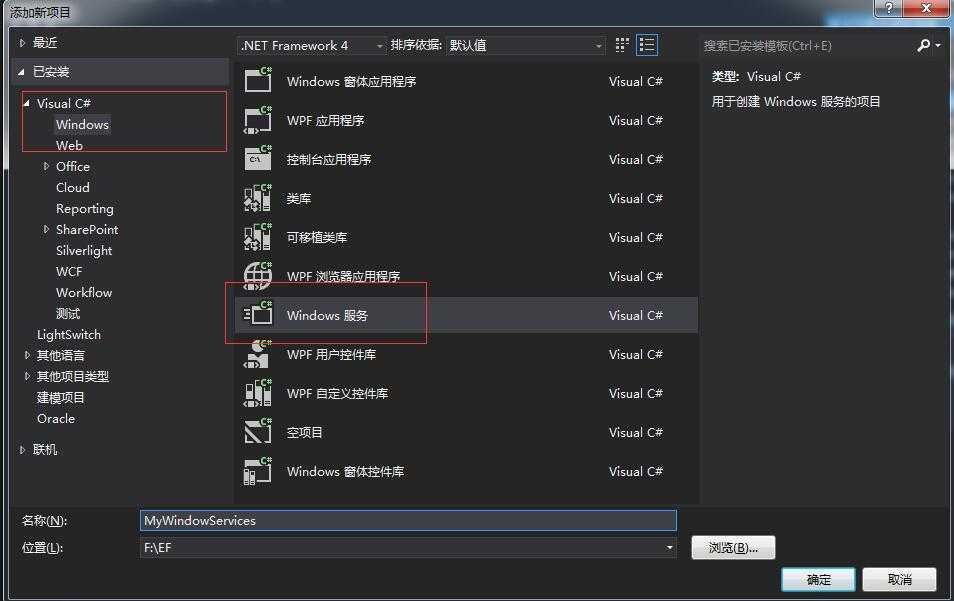This screenshot has height=601, width=954.
Task: Select the 测试 tree item
Action: (68, 314)
